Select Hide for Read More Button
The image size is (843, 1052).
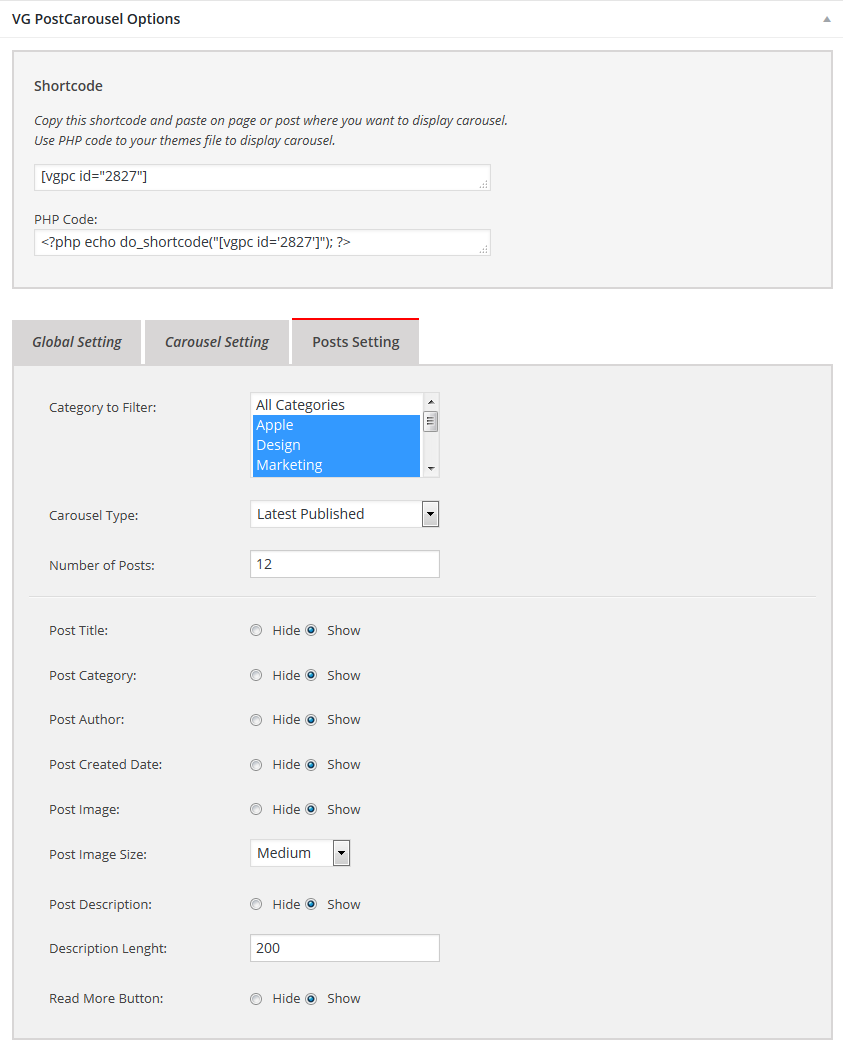coord(256,999)
